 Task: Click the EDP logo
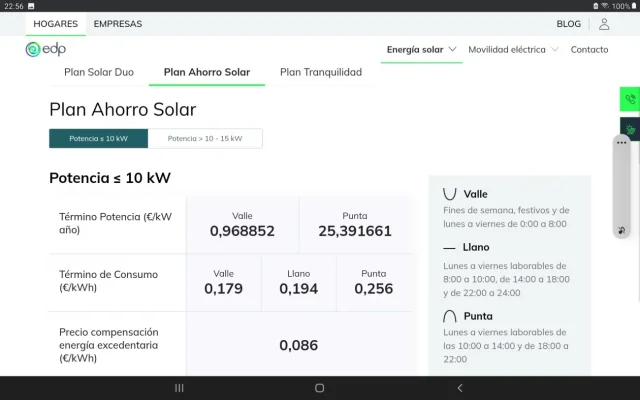click(45, 49)
